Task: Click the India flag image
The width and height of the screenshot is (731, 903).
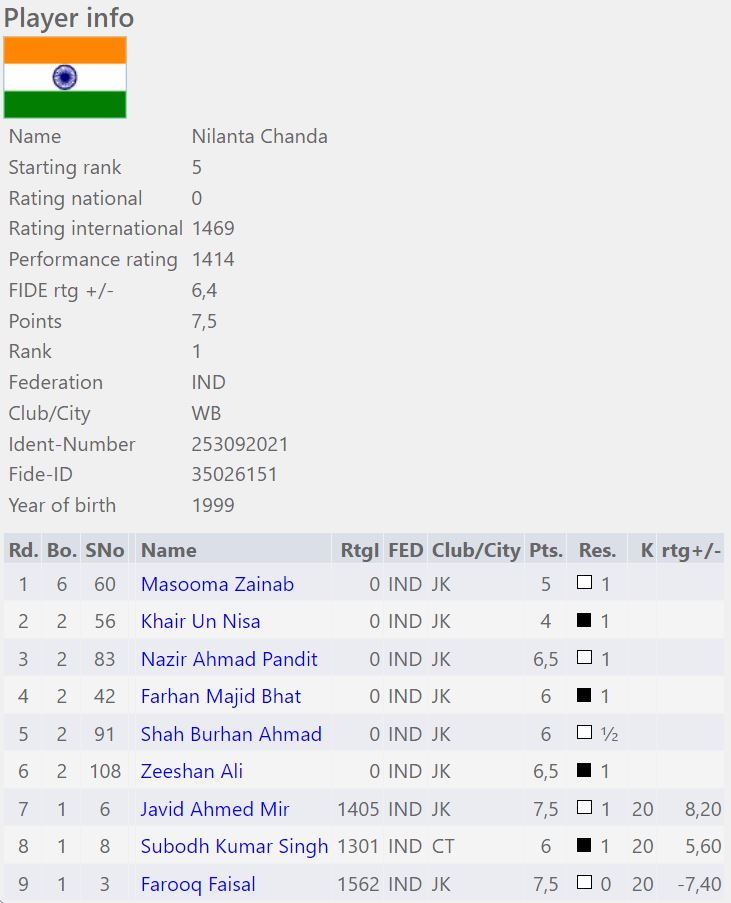Action: 65,78
